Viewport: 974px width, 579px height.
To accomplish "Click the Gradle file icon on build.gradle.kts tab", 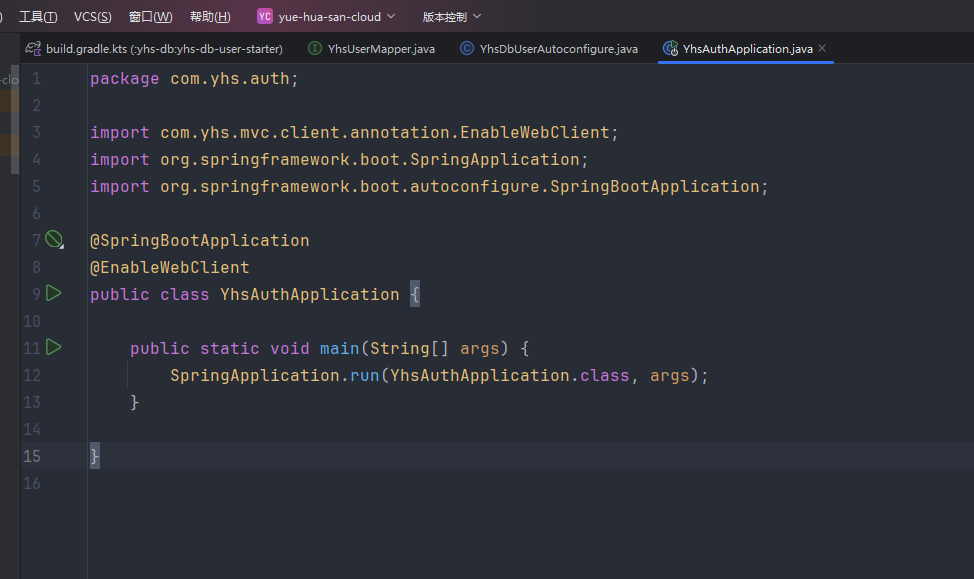I will (33, 48).
